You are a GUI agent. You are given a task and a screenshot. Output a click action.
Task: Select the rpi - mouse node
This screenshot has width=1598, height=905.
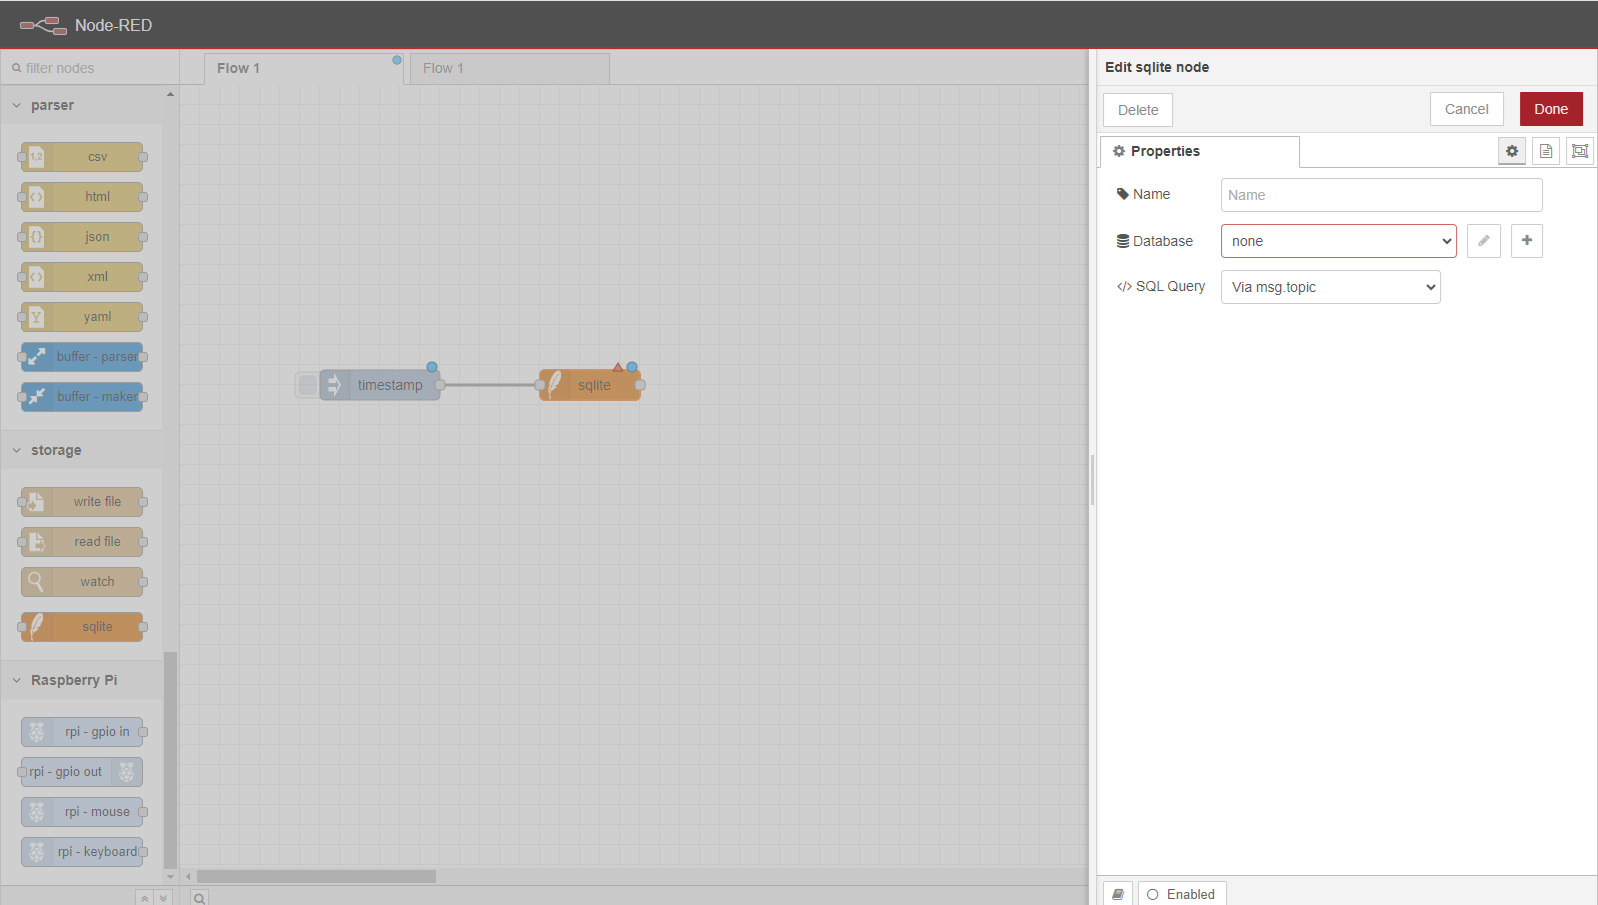[x=82, y=812]
